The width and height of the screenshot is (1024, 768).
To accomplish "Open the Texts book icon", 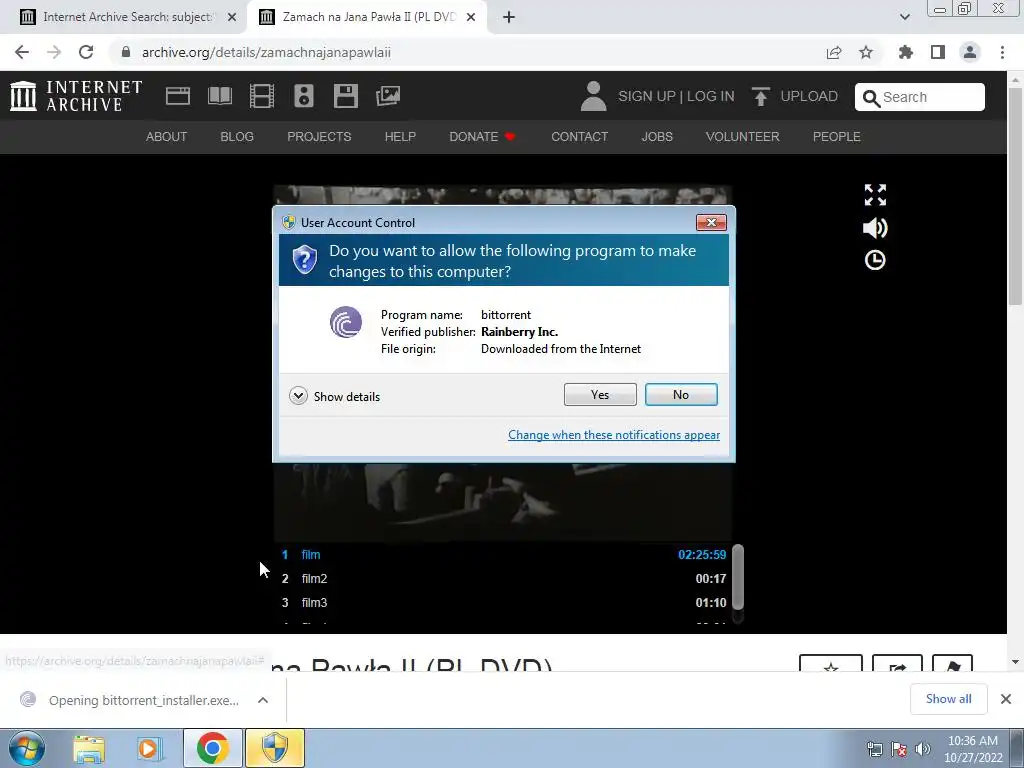I will [x=219, y=96].
